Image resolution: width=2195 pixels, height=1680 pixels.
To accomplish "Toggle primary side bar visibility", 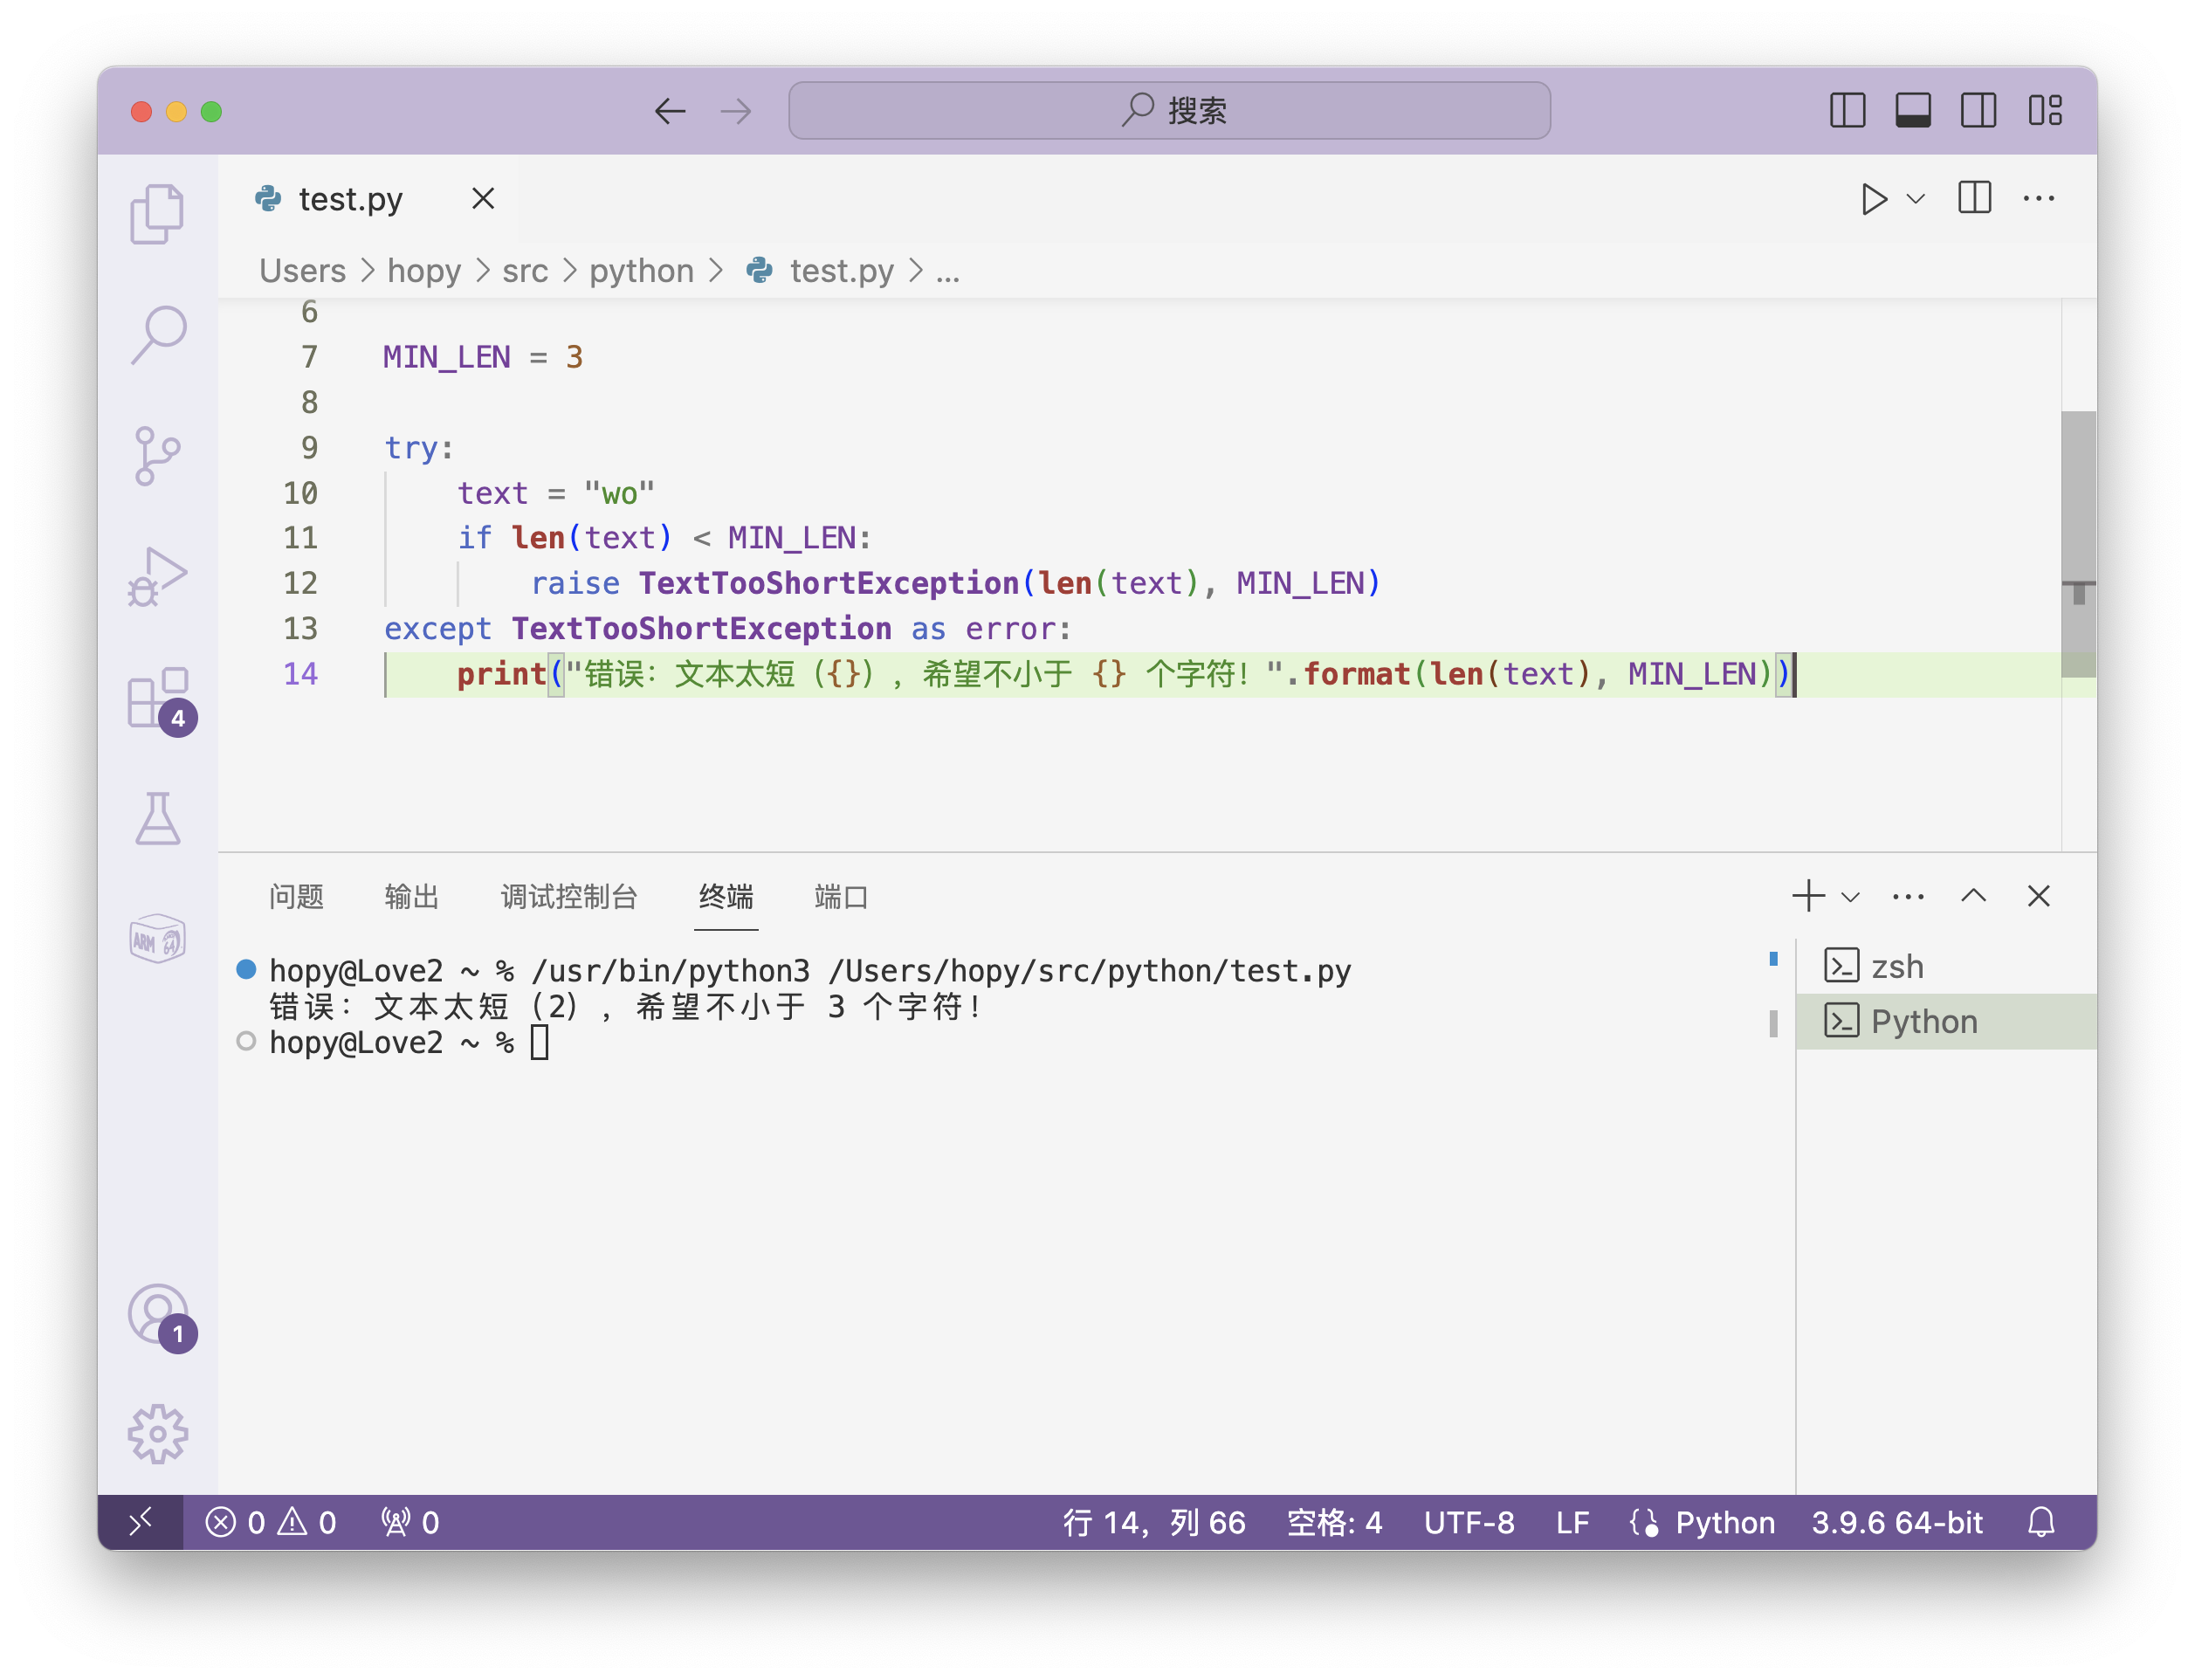I will (x=1847, y=110).
